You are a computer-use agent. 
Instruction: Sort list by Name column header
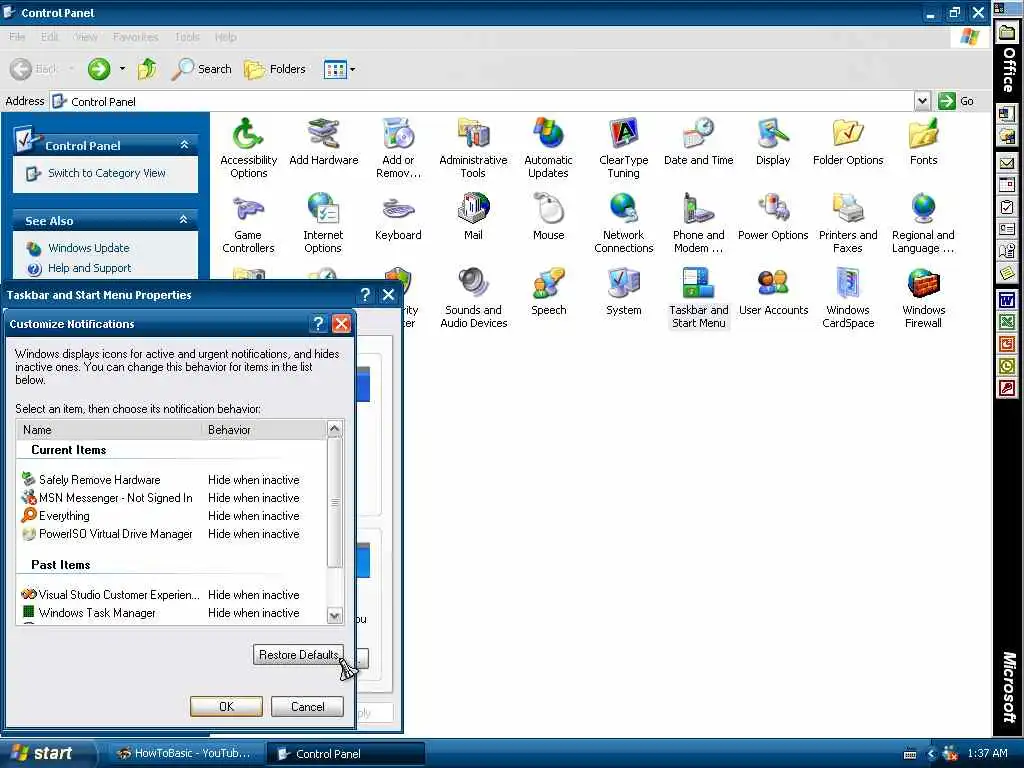(x=110, y=430)
